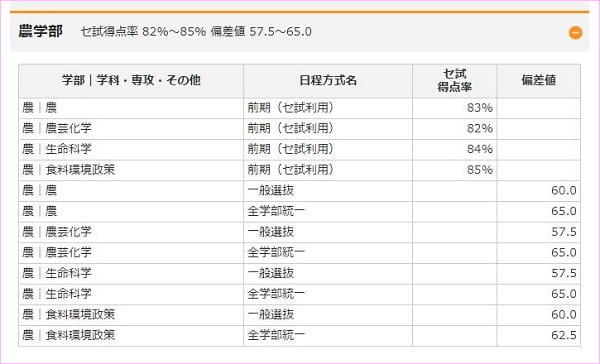Click 一般選抜 in the 農｜農 row
This screenshot has height=364, width=600.
point(271,191)
